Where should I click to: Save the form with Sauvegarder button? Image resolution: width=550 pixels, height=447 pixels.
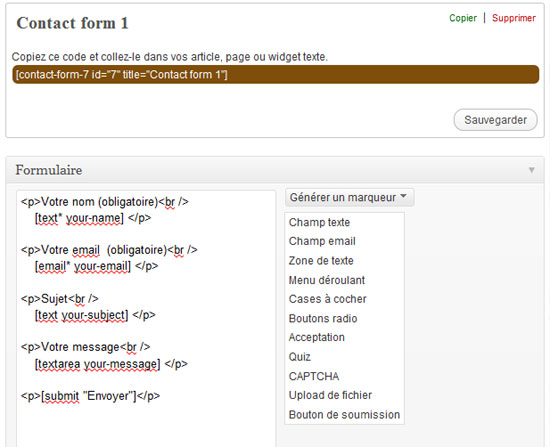click(495, 120)
